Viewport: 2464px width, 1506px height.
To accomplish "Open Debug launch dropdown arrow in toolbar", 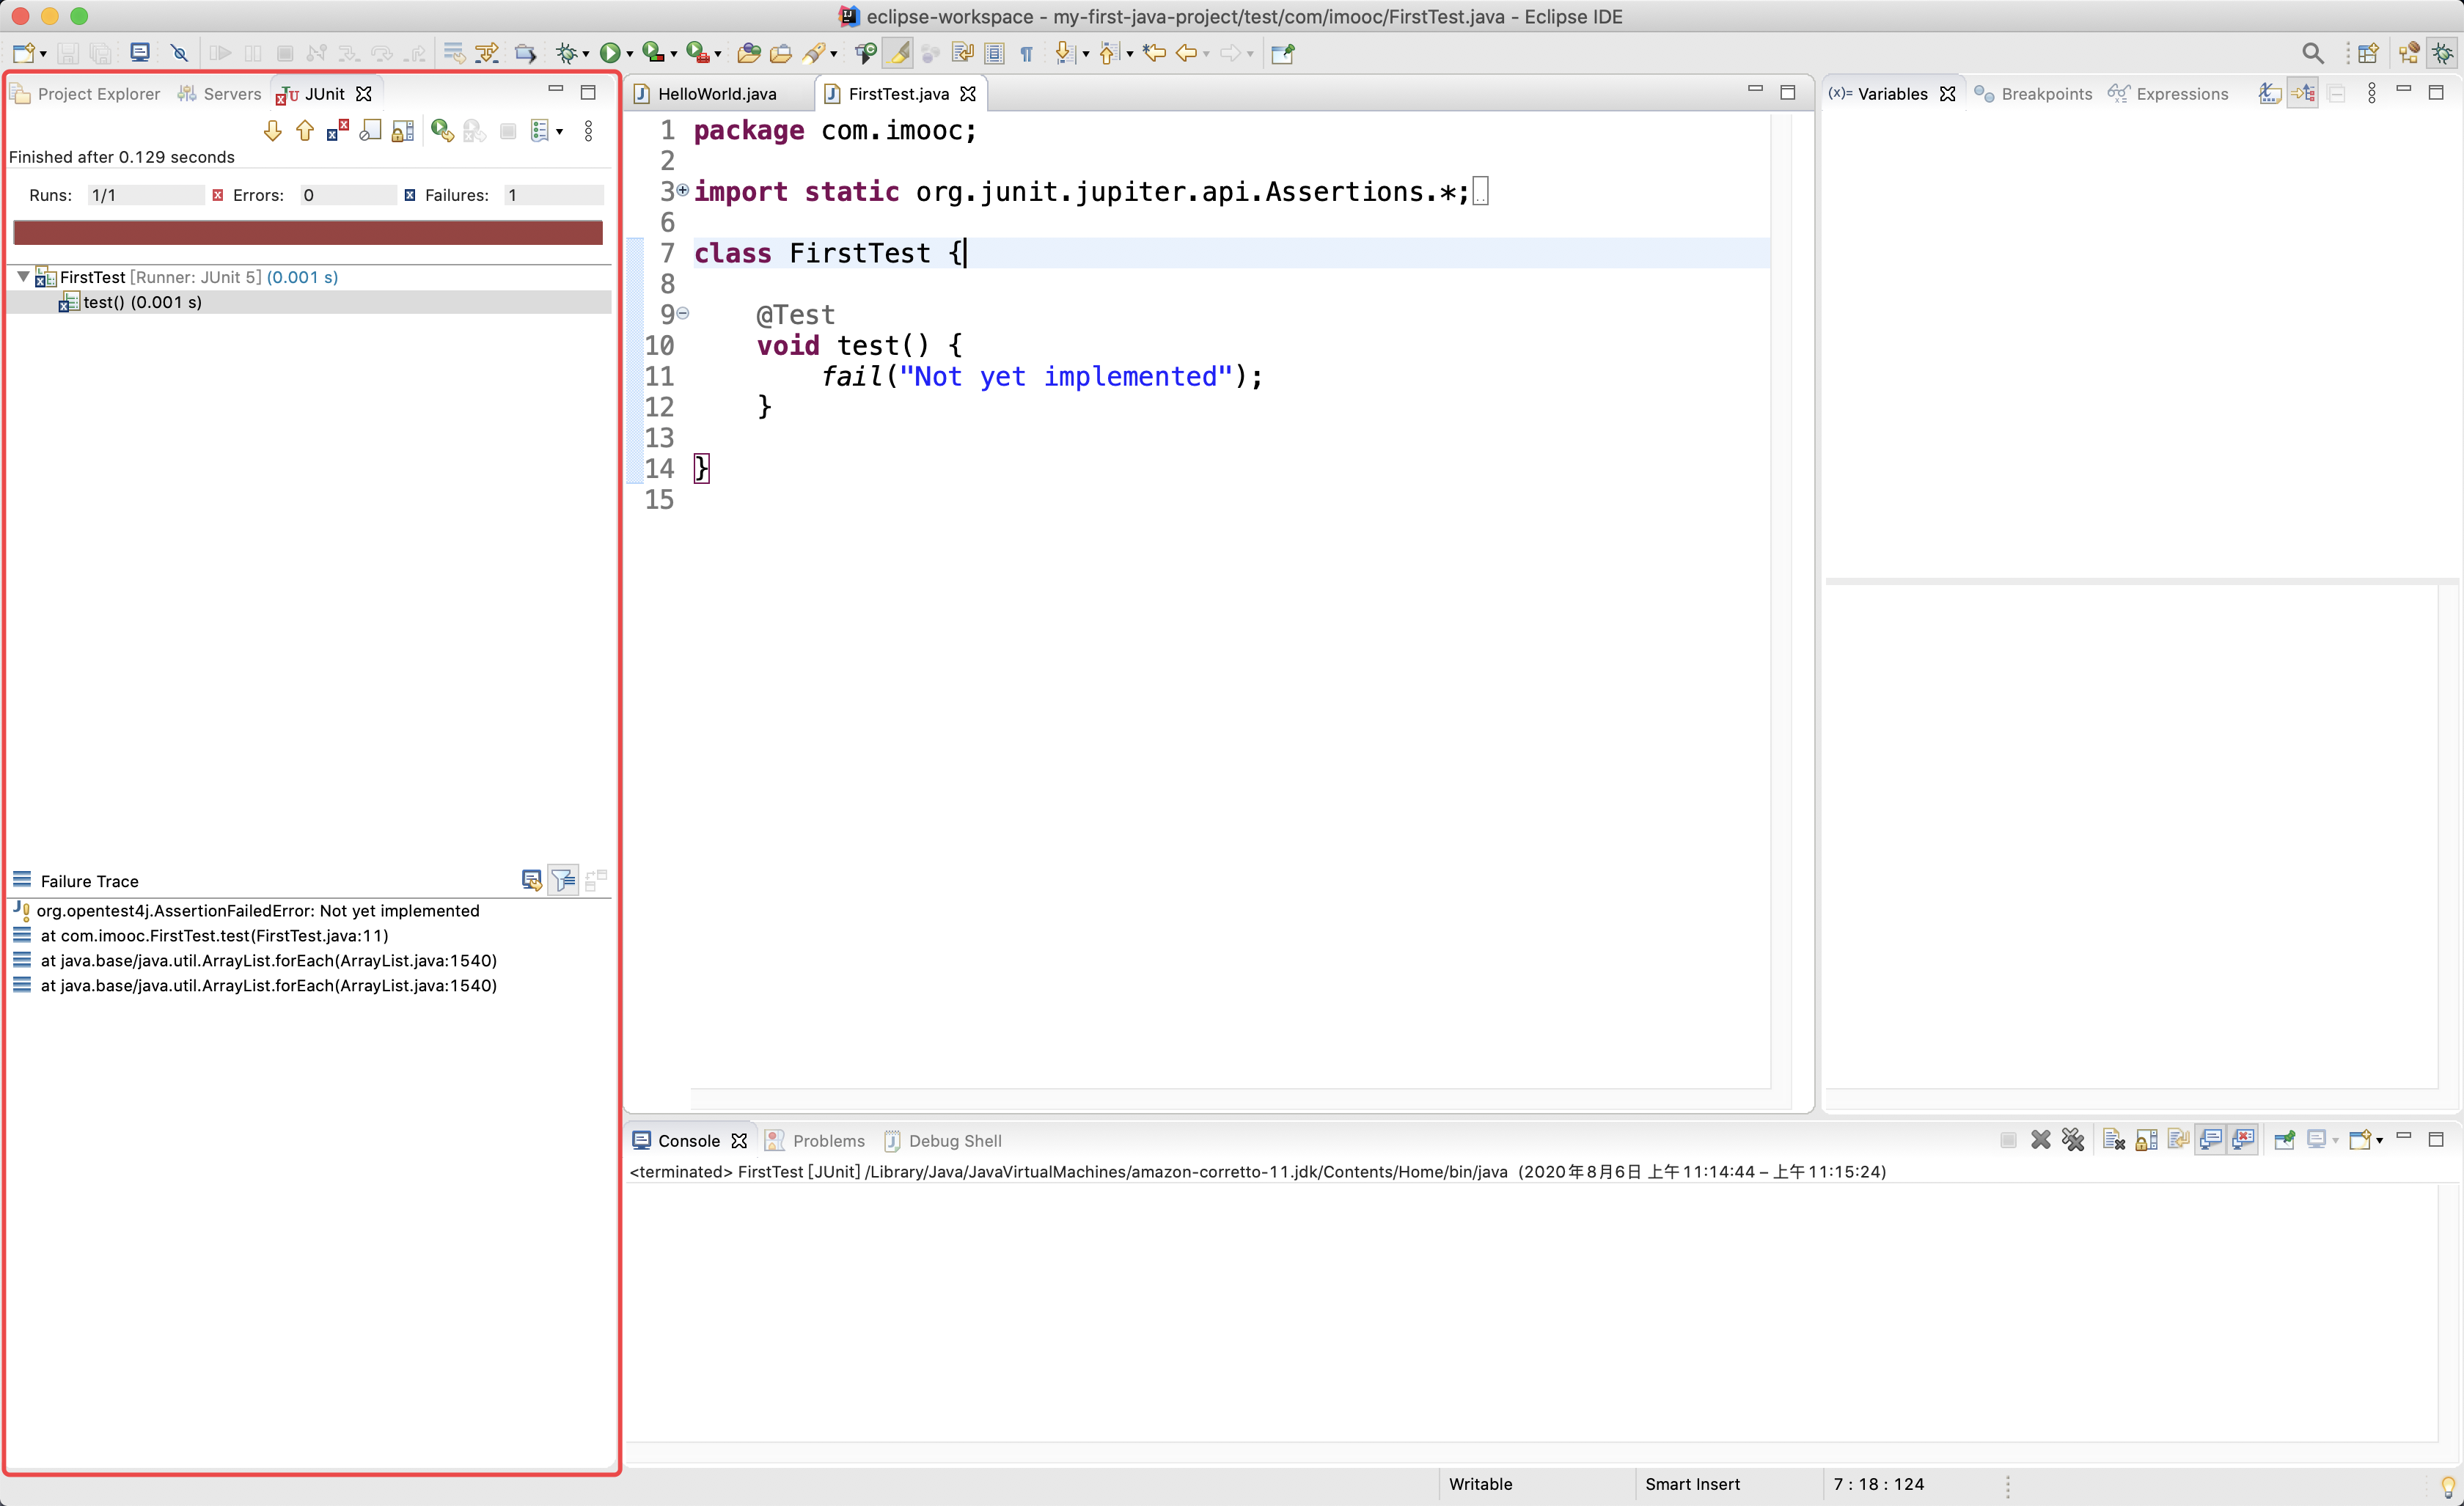I will pos(586,55).
